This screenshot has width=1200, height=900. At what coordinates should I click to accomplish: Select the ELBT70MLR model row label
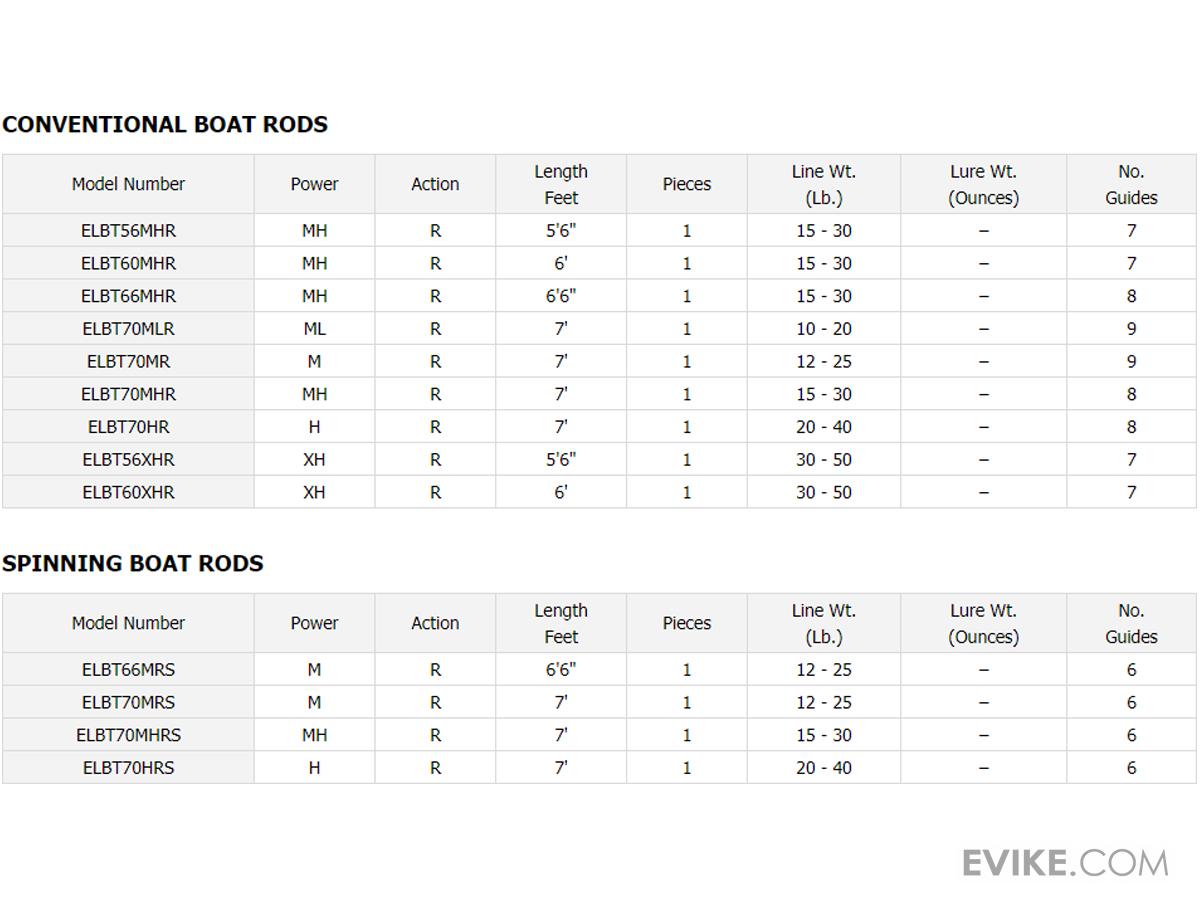click(x=128, y=329)
